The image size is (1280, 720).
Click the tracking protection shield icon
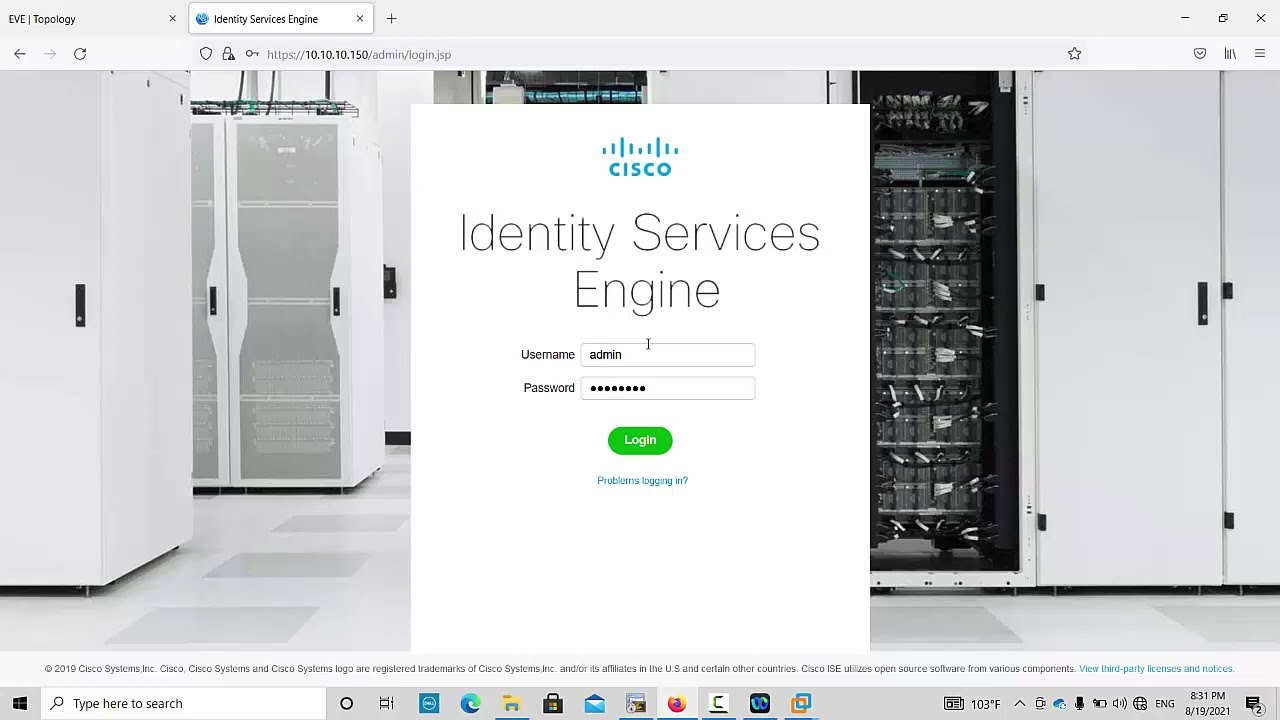point(206,54)
